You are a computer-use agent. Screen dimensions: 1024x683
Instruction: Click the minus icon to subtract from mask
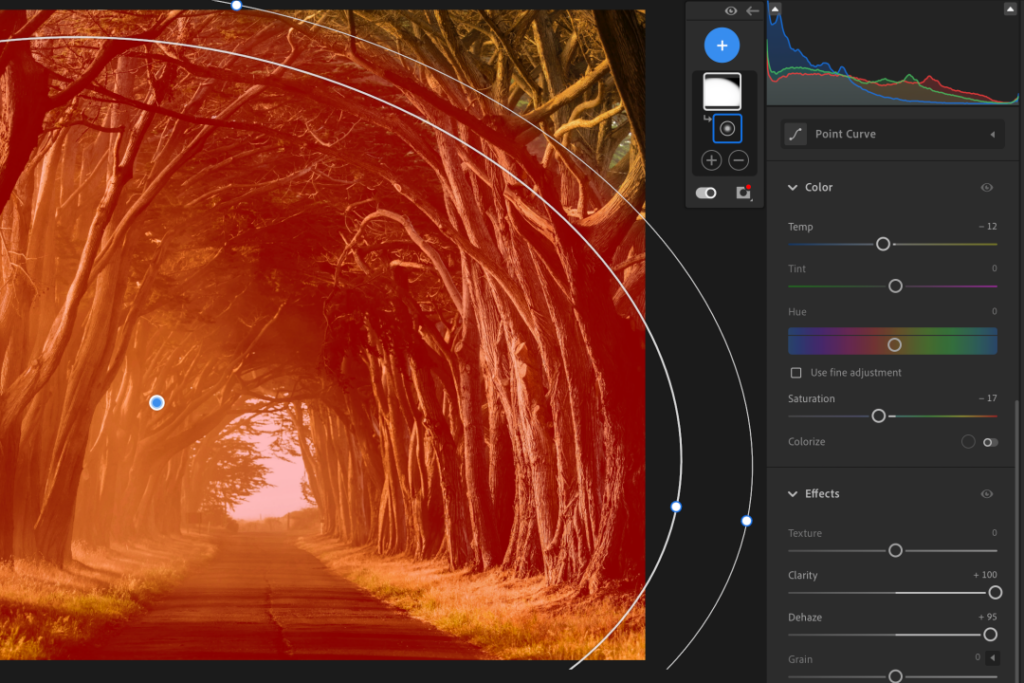[x=738, y=160]
